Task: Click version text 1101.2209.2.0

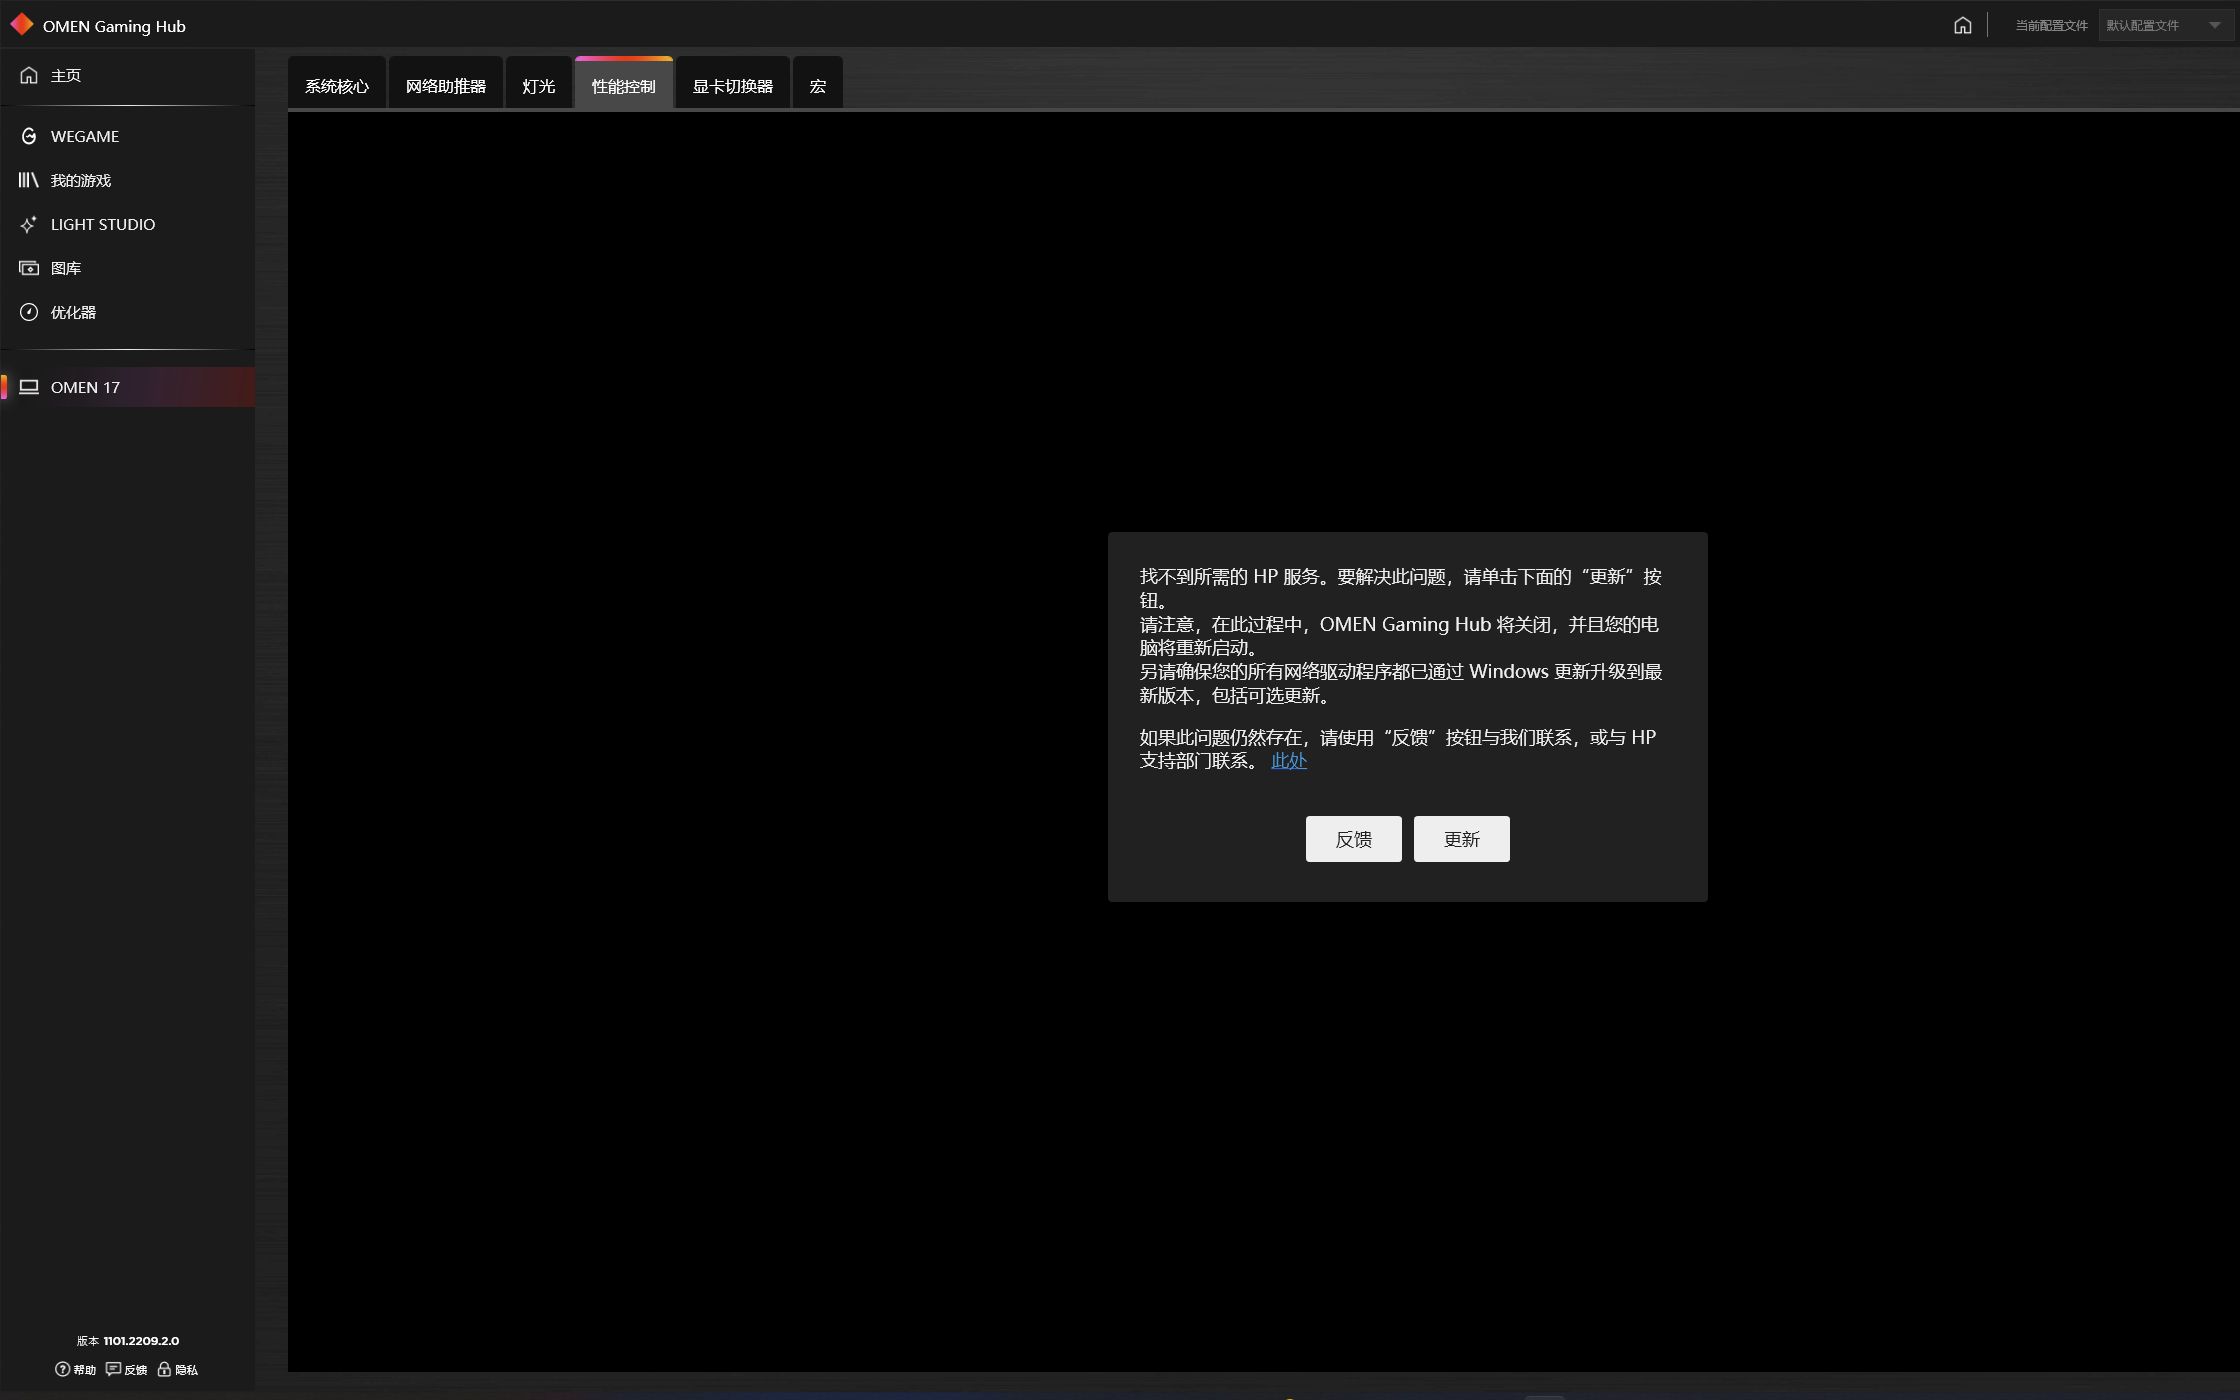Action: (x=141, y=1341)
